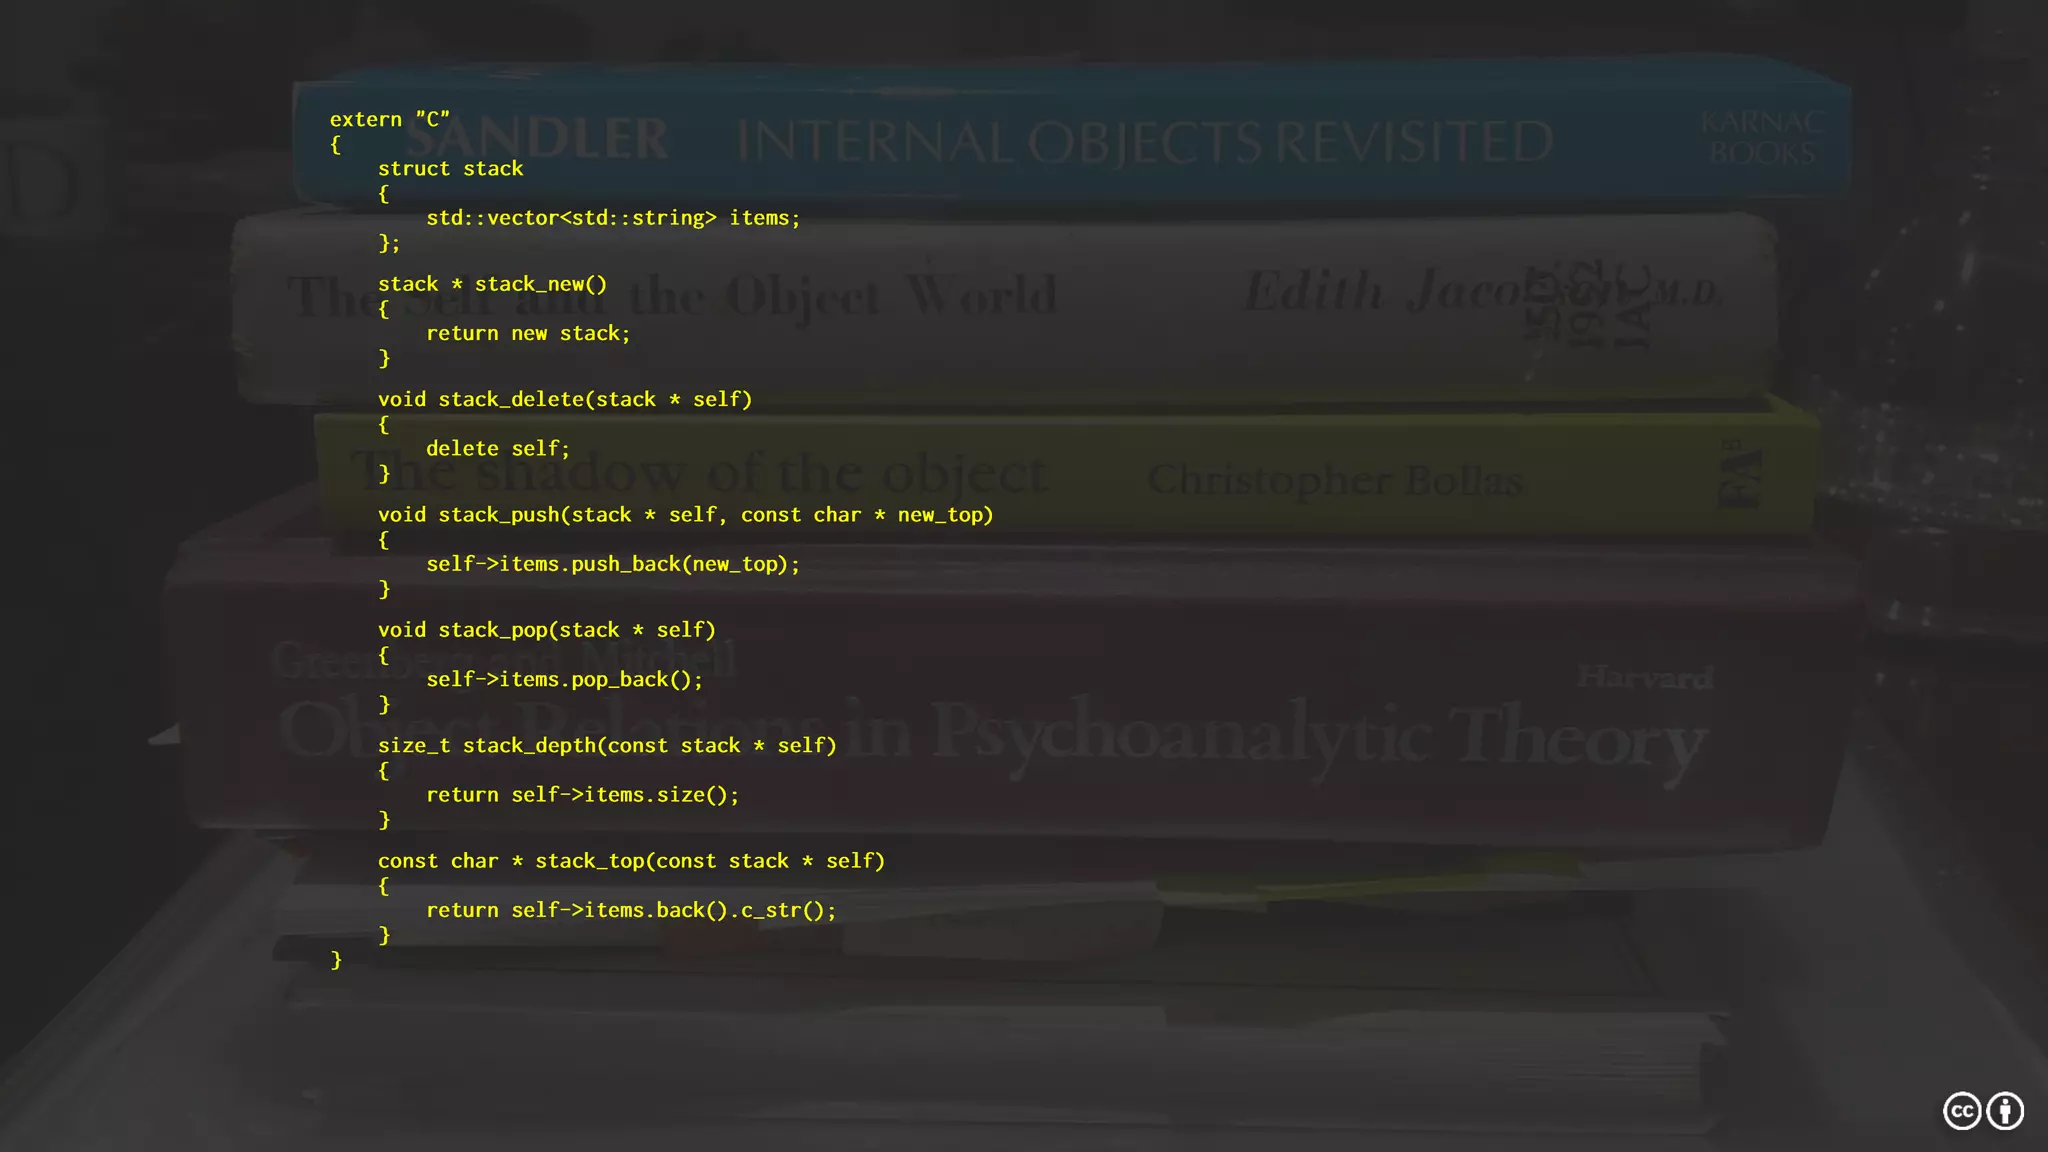Click the delete self statement
This screenshot has width=2048, height=1152.
point(498,449)
